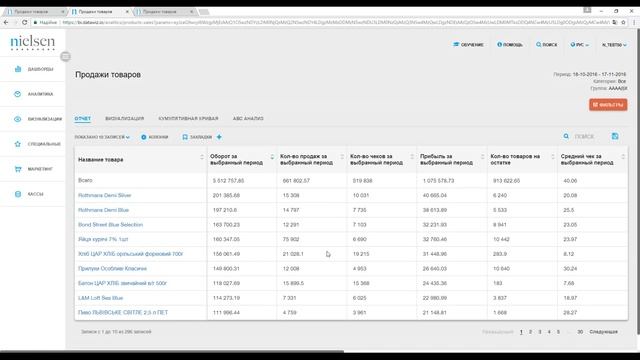Go to pagination page 4
Viewport: 640px width, 360px height.
(549, 332)
